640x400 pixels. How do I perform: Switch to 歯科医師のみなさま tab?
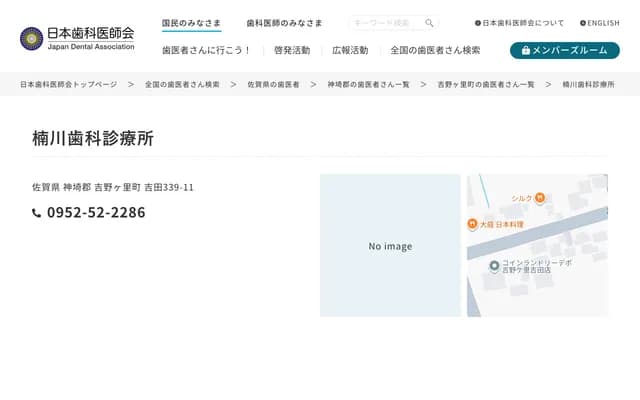click(x=284, y=22)
